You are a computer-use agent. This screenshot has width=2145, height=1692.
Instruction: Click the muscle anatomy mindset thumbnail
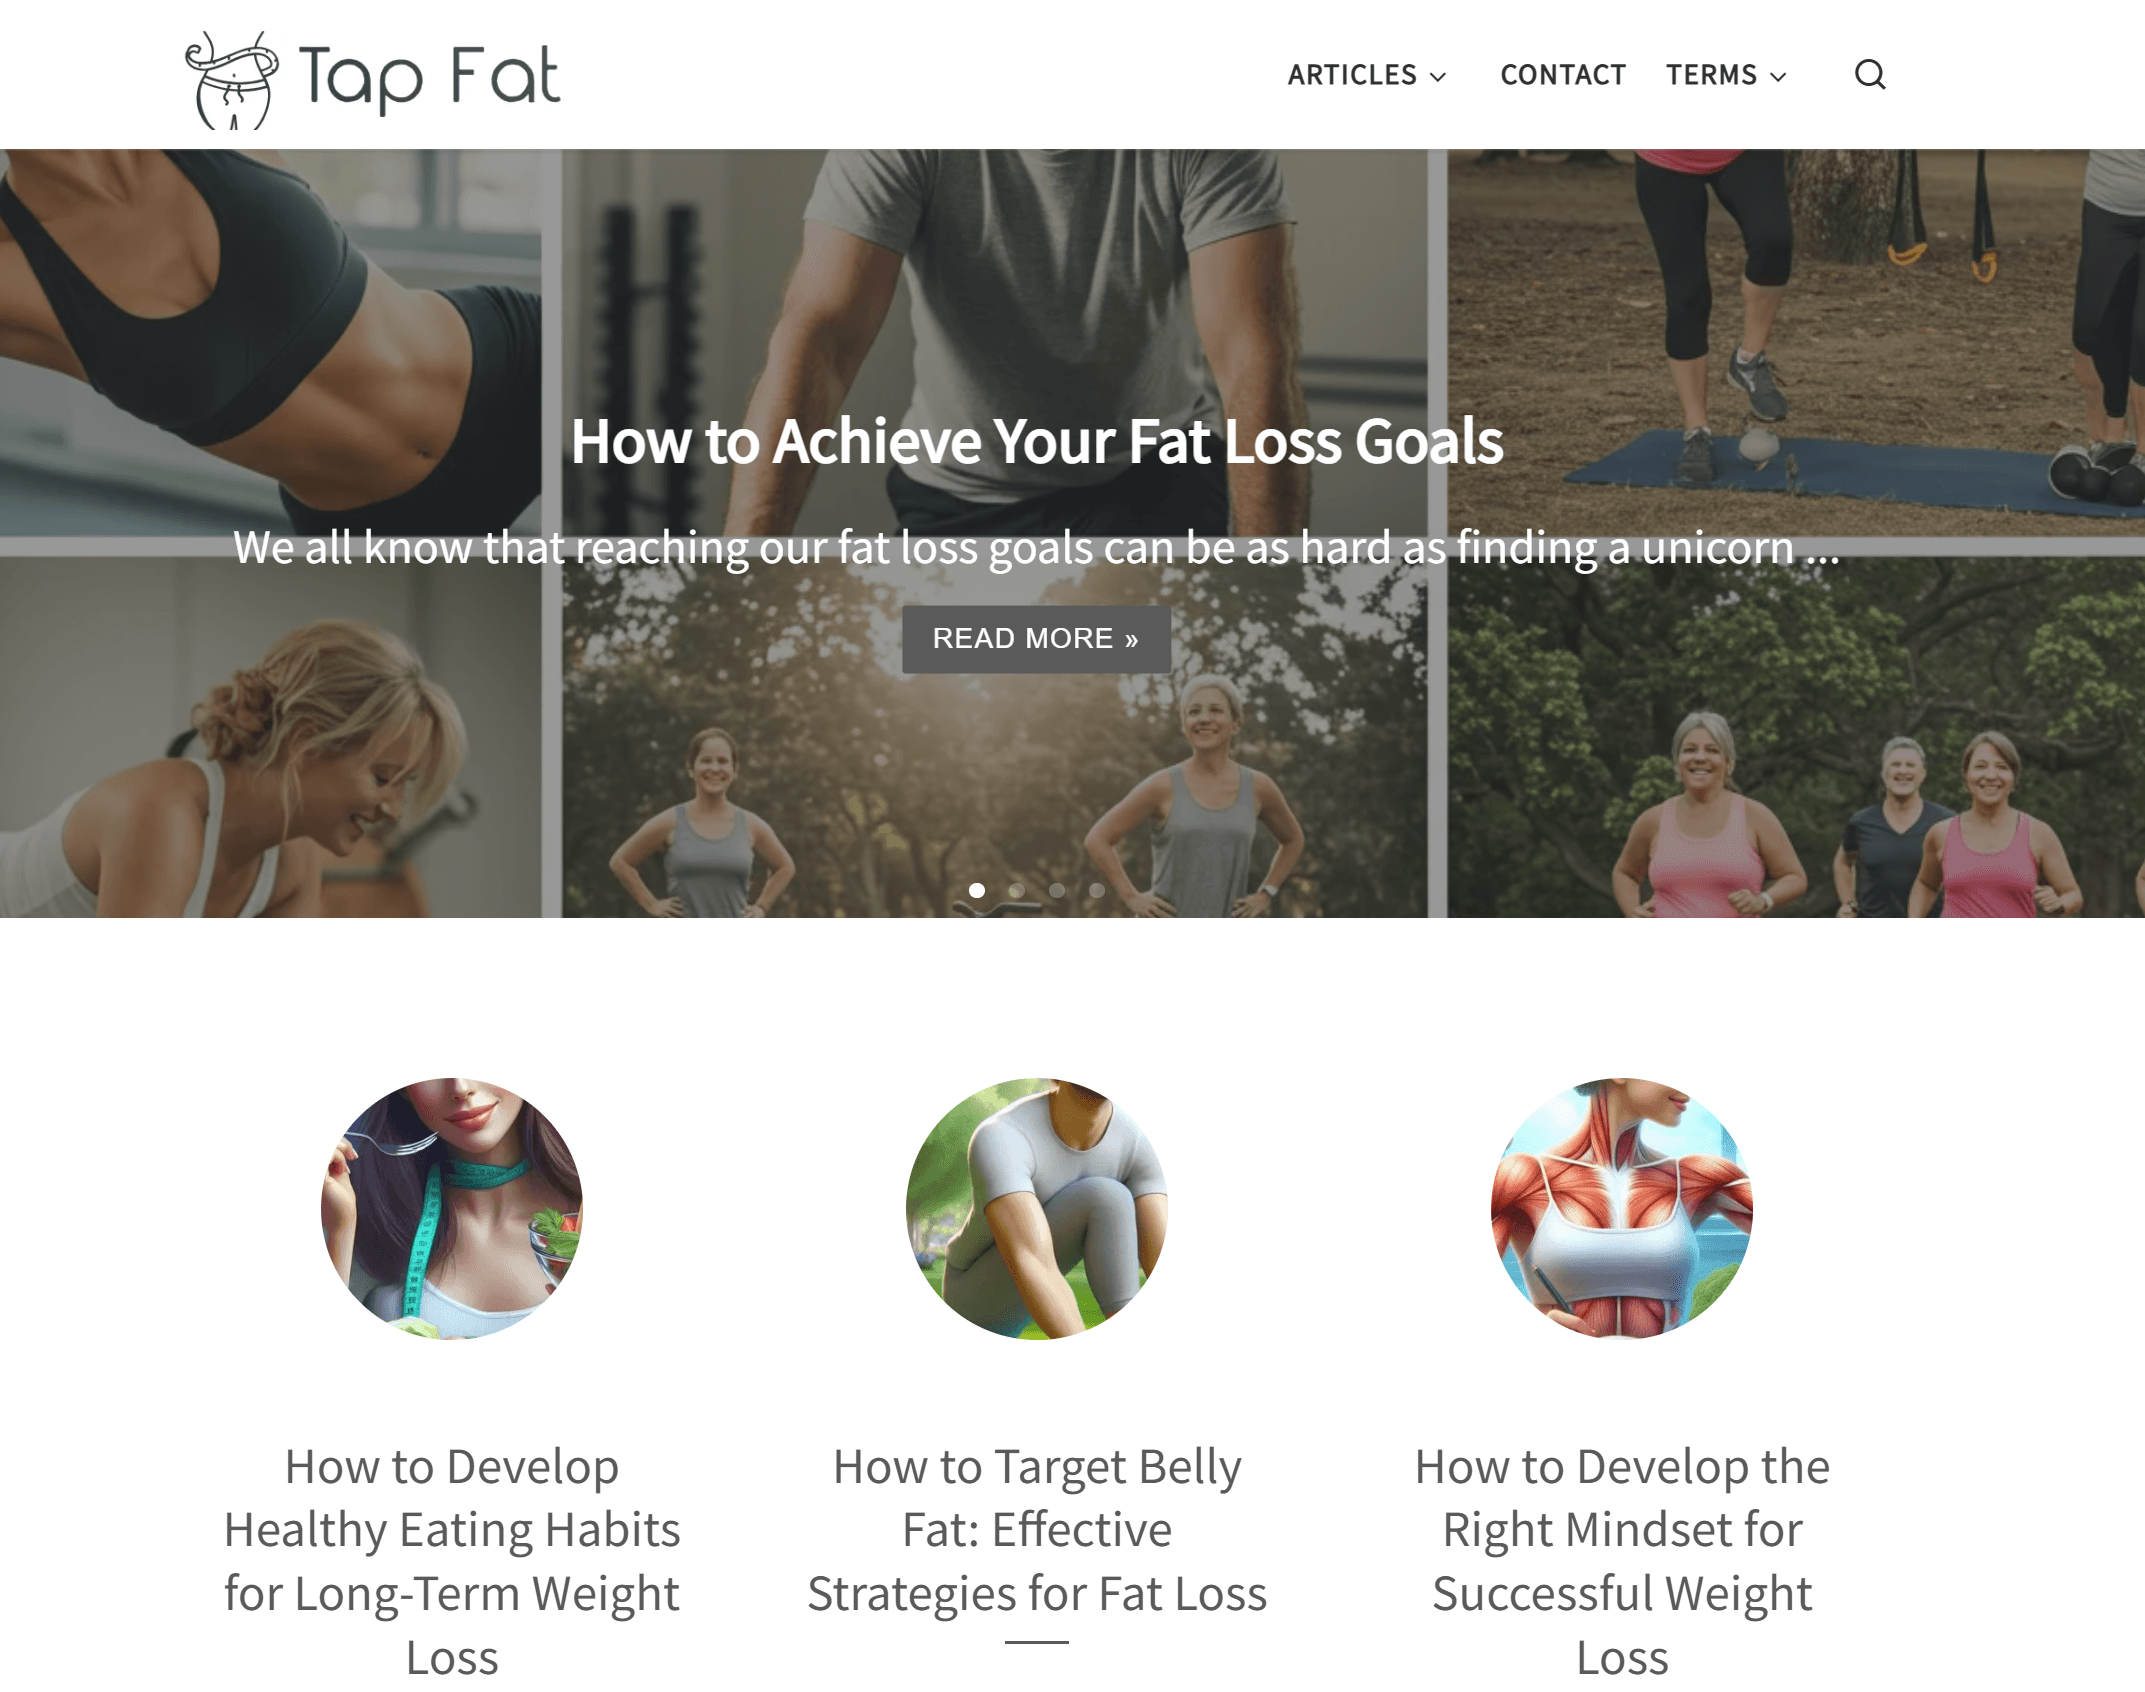1622,1208
